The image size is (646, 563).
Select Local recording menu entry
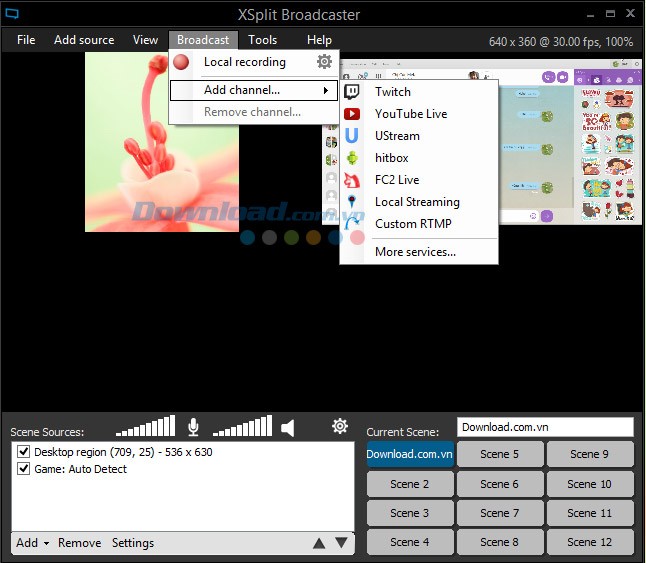tap(254, 62)
